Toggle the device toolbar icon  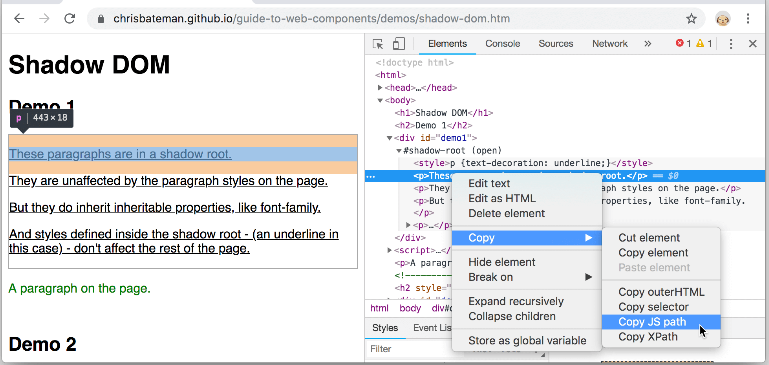pyautogui.click(x=399, y=44)
